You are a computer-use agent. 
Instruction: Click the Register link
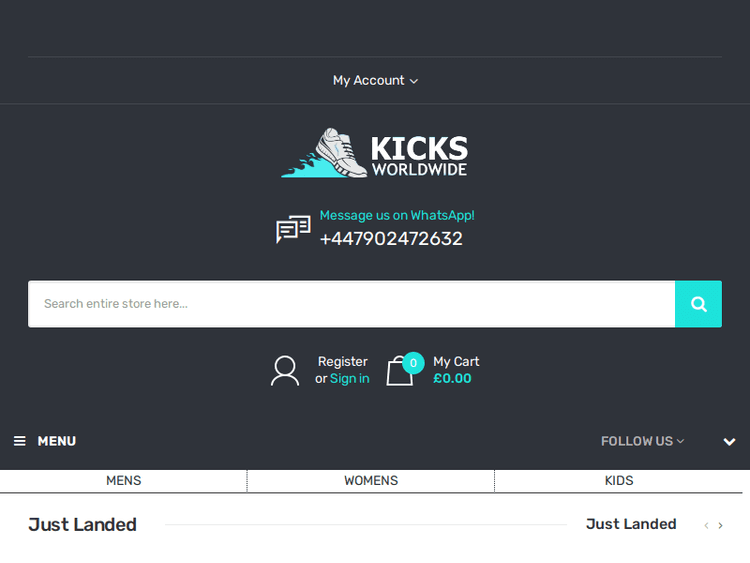click(342, 362)
